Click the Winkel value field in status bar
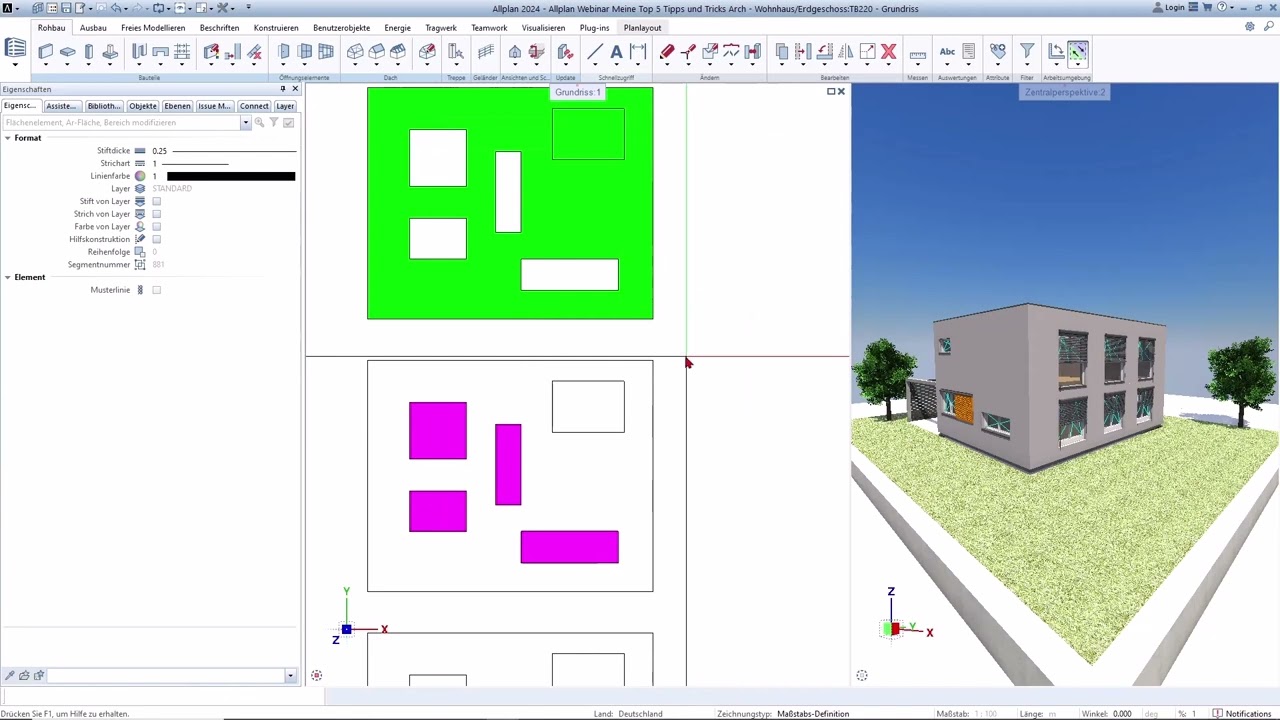Viewport: 1280px width, 720px height. pyautogui.click(x=1124, y=714)
